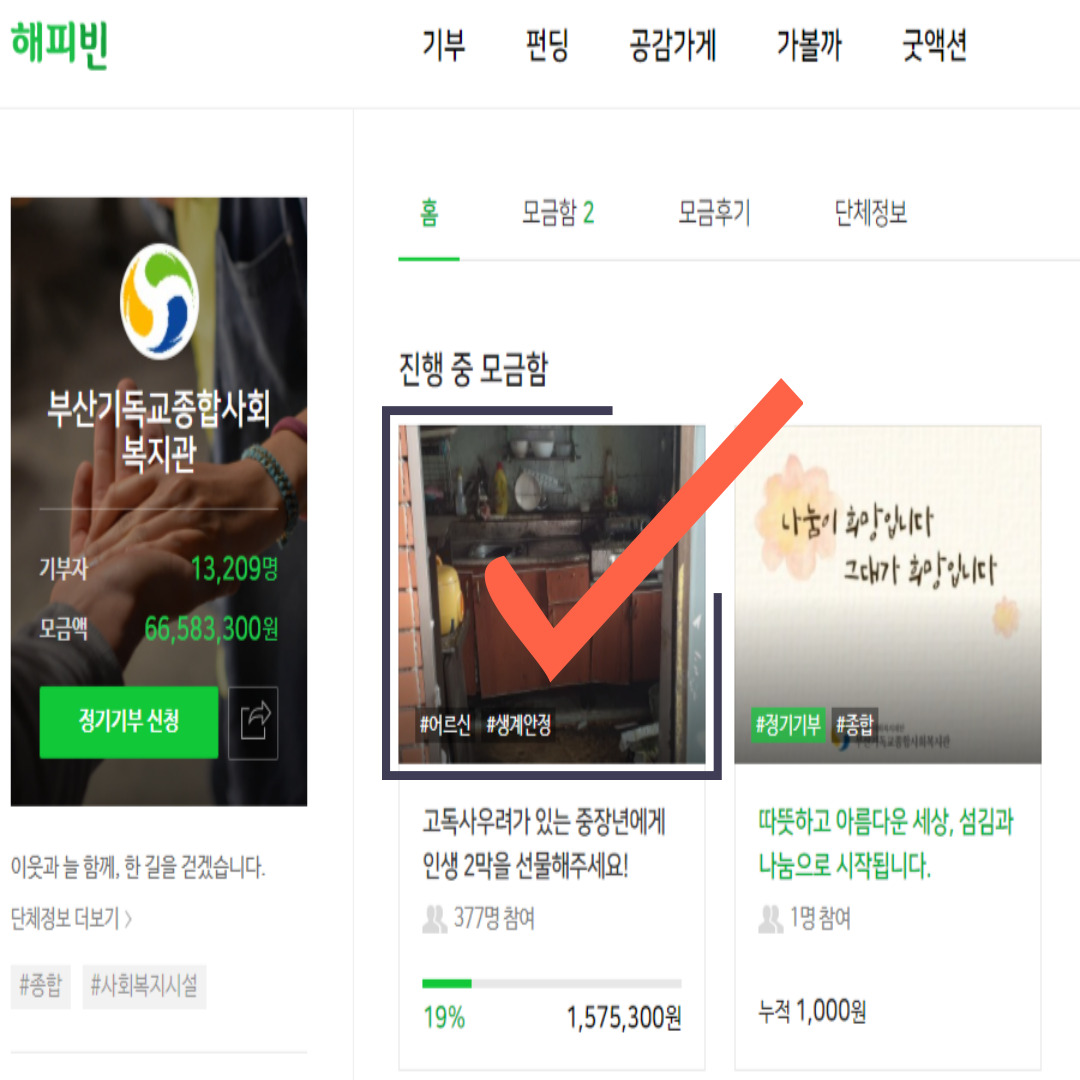Click the organization's circular logo emblem

159,301
